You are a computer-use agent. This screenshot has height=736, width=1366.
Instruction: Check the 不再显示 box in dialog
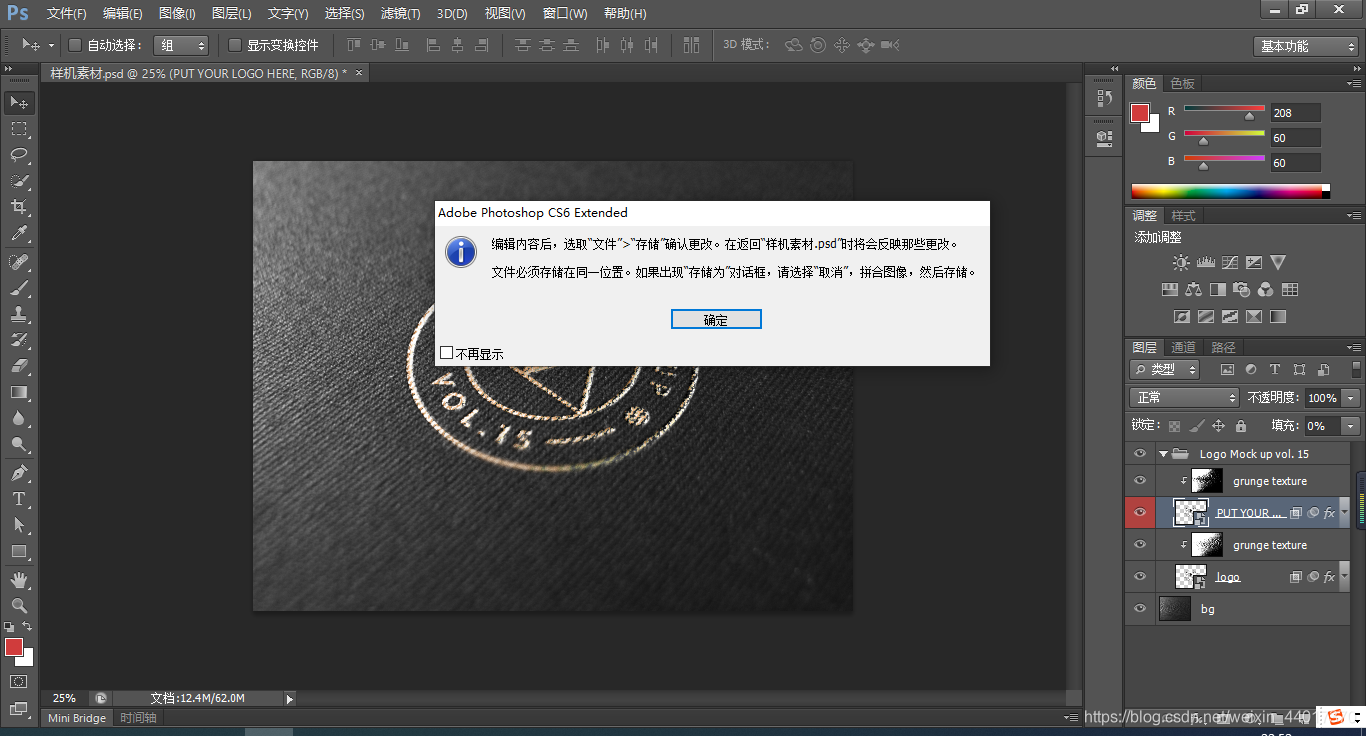coord(446,353)
